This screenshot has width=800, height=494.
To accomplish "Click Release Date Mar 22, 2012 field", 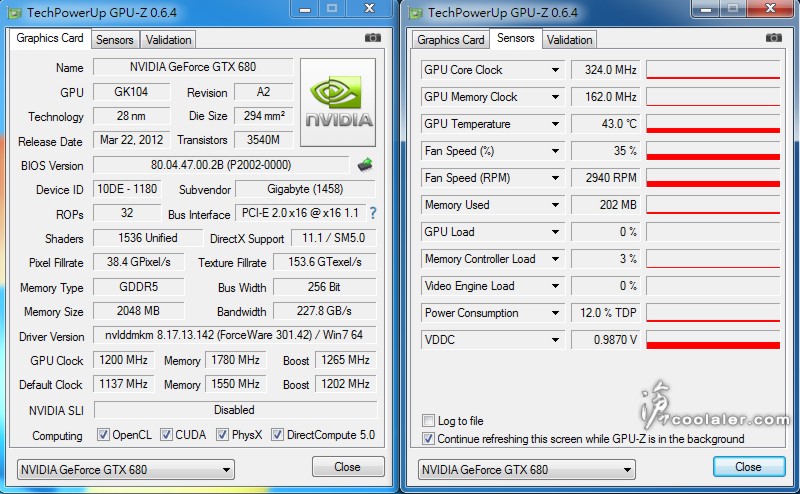I will [x=131, y=140].
